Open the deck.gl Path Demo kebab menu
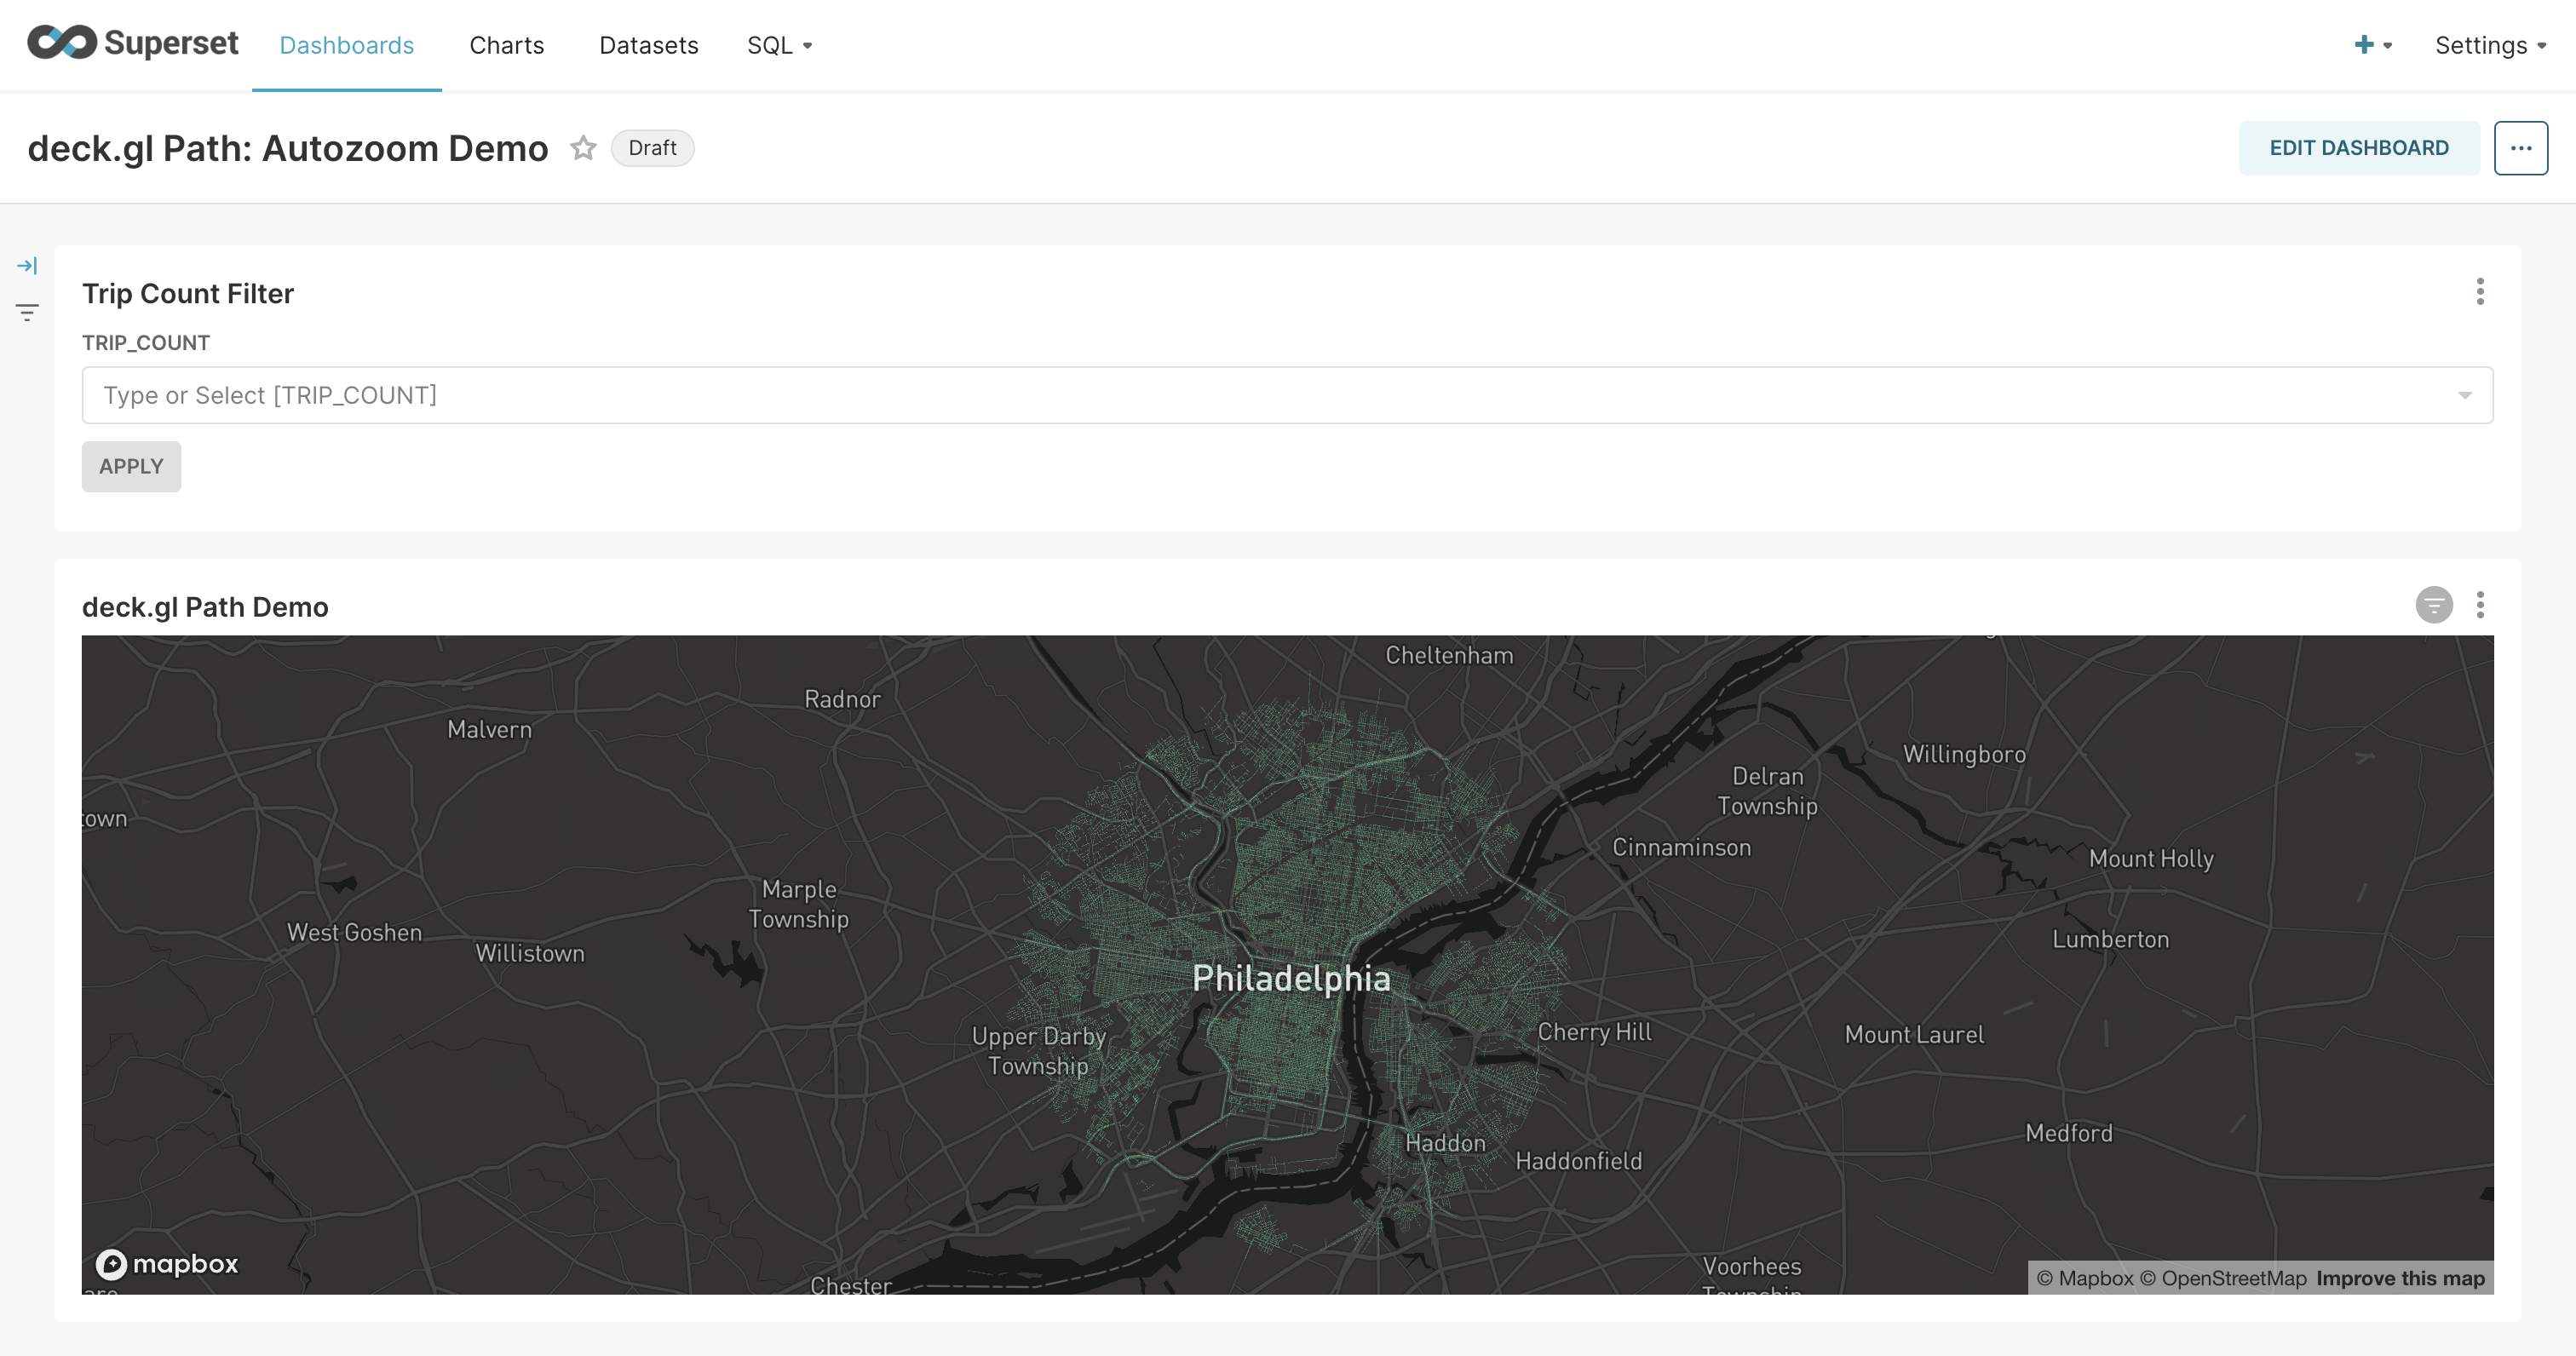 click(2479, 605)
